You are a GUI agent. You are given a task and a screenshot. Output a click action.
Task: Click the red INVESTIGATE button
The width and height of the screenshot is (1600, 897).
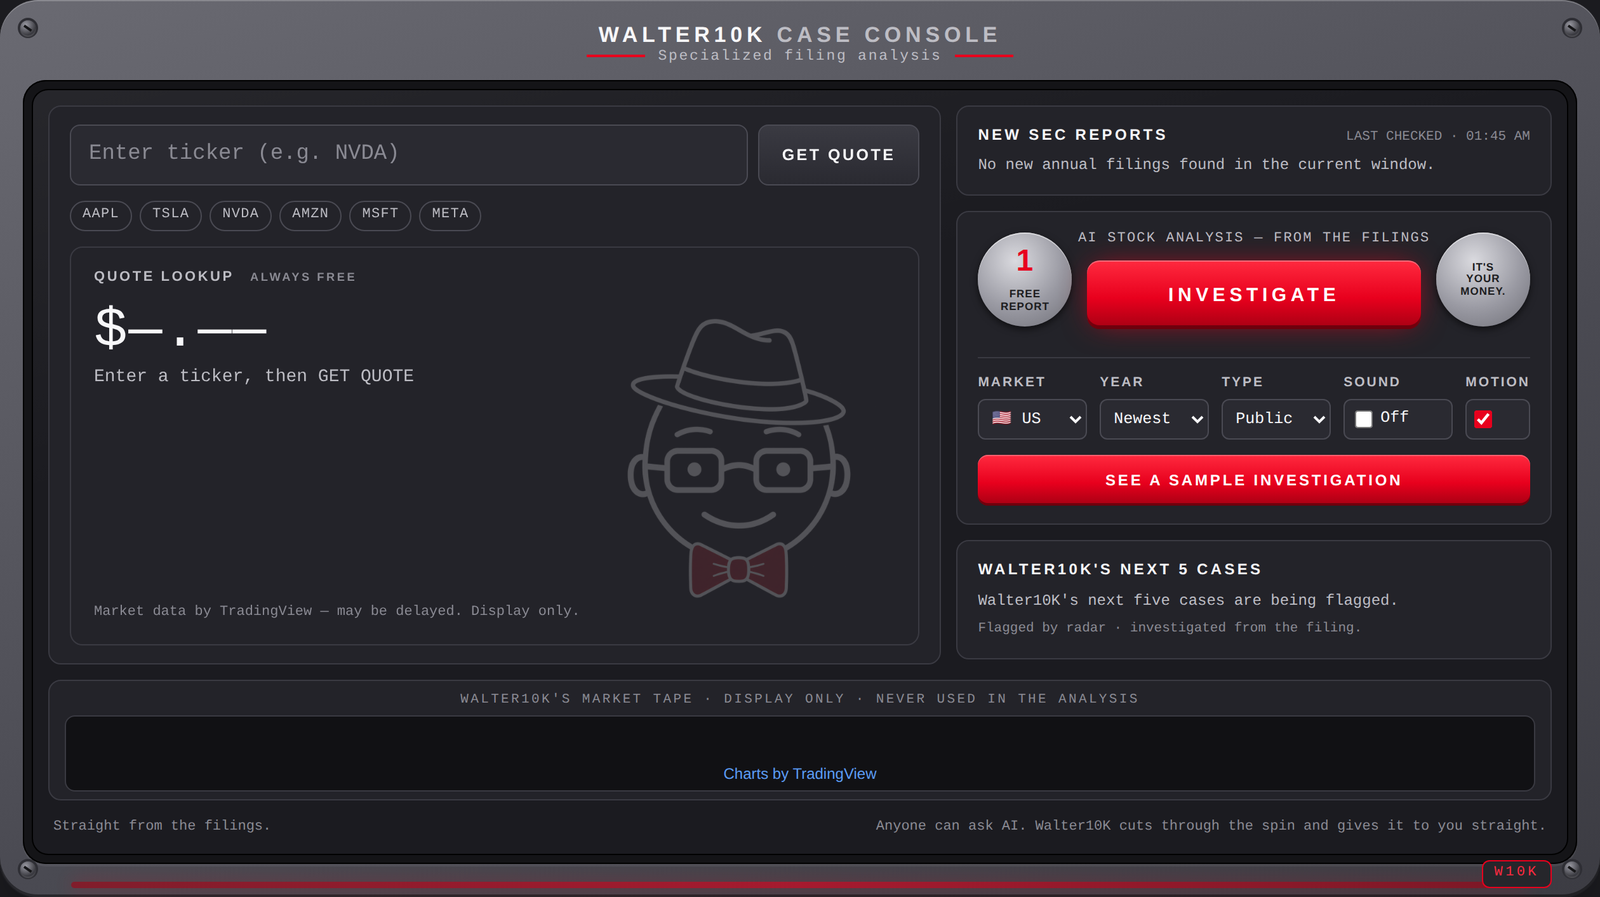point(1253,294)
